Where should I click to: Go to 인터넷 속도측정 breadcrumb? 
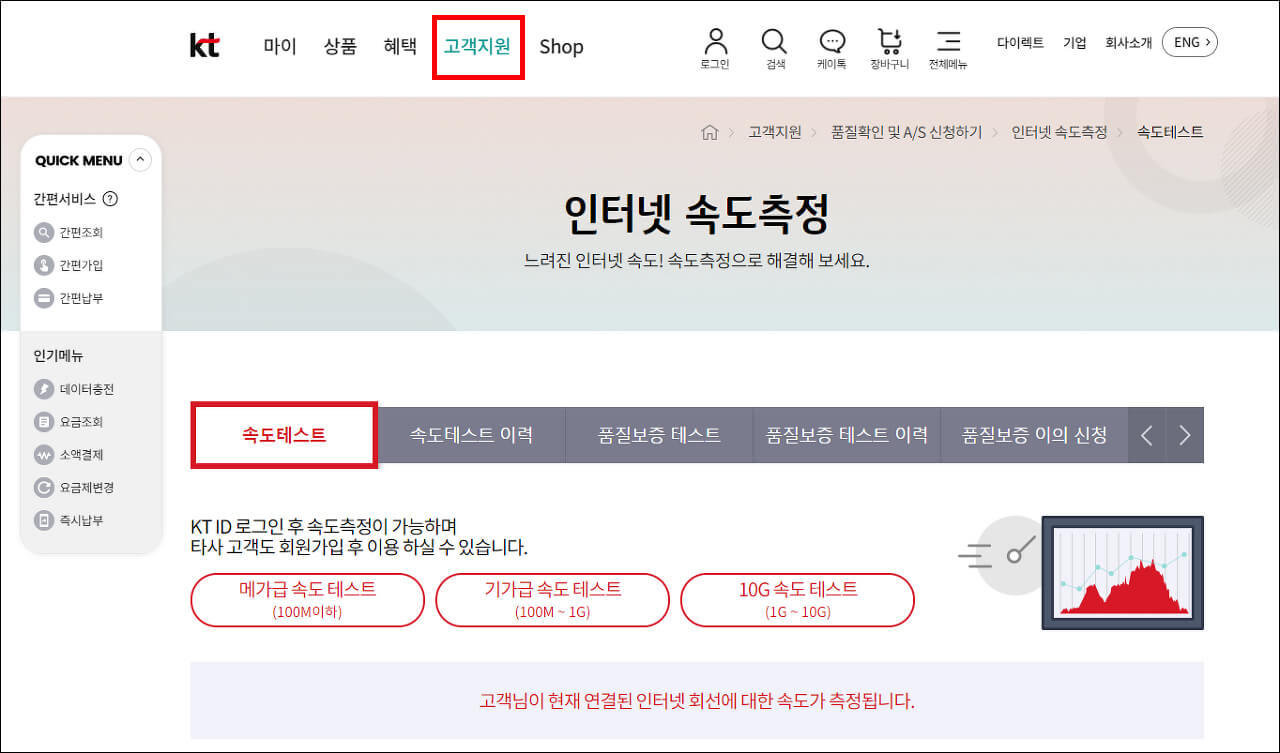pos(1059,132)
